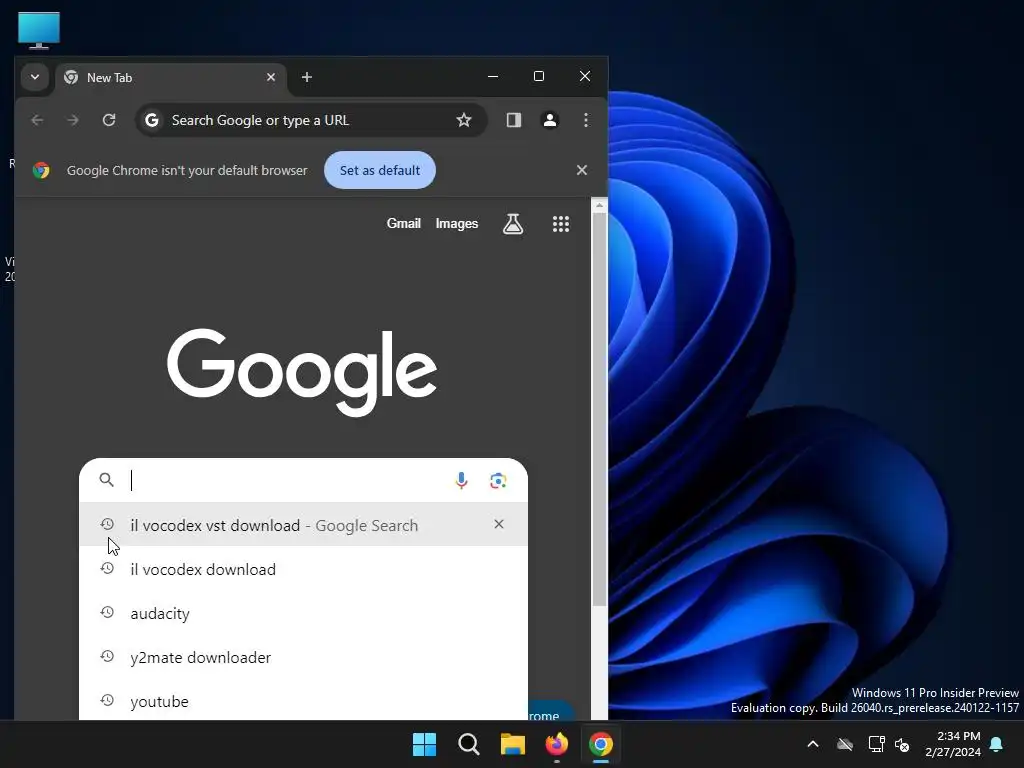
Task: Click Chrome taskbar icon
Action: (601, 744)
